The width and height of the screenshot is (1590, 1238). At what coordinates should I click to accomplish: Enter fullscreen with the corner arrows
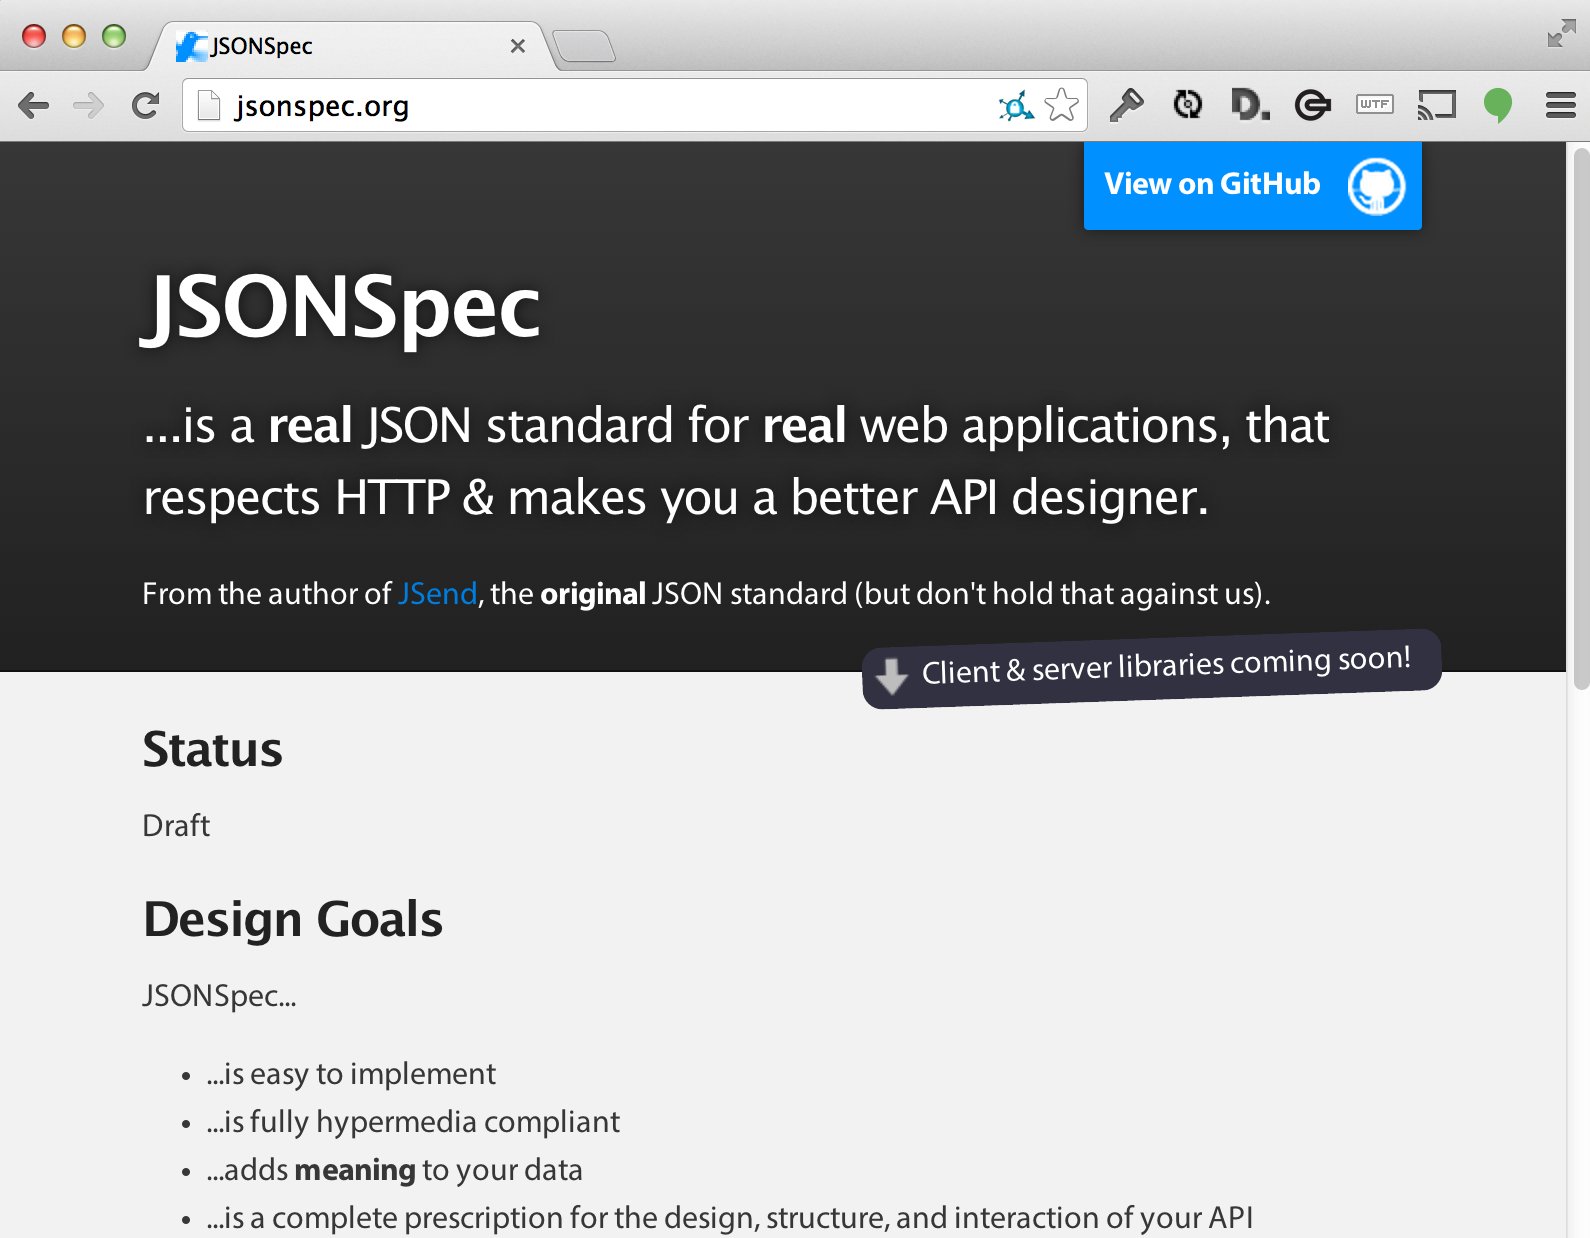click(1561, 33)
